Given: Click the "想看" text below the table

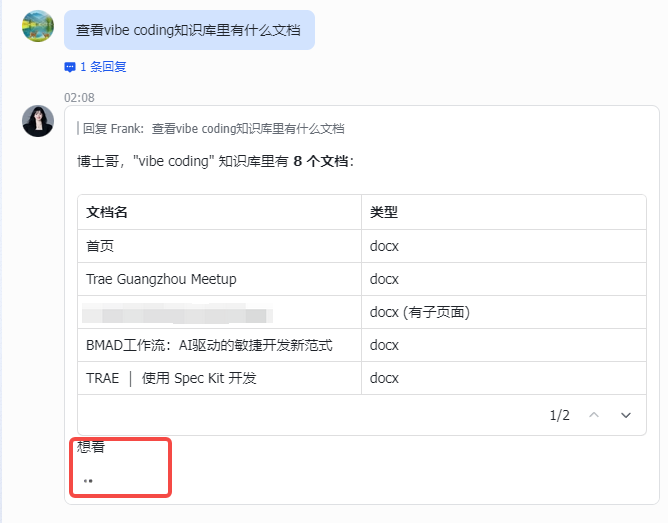Looking at the screenshot, I should [x=91, y=447].
